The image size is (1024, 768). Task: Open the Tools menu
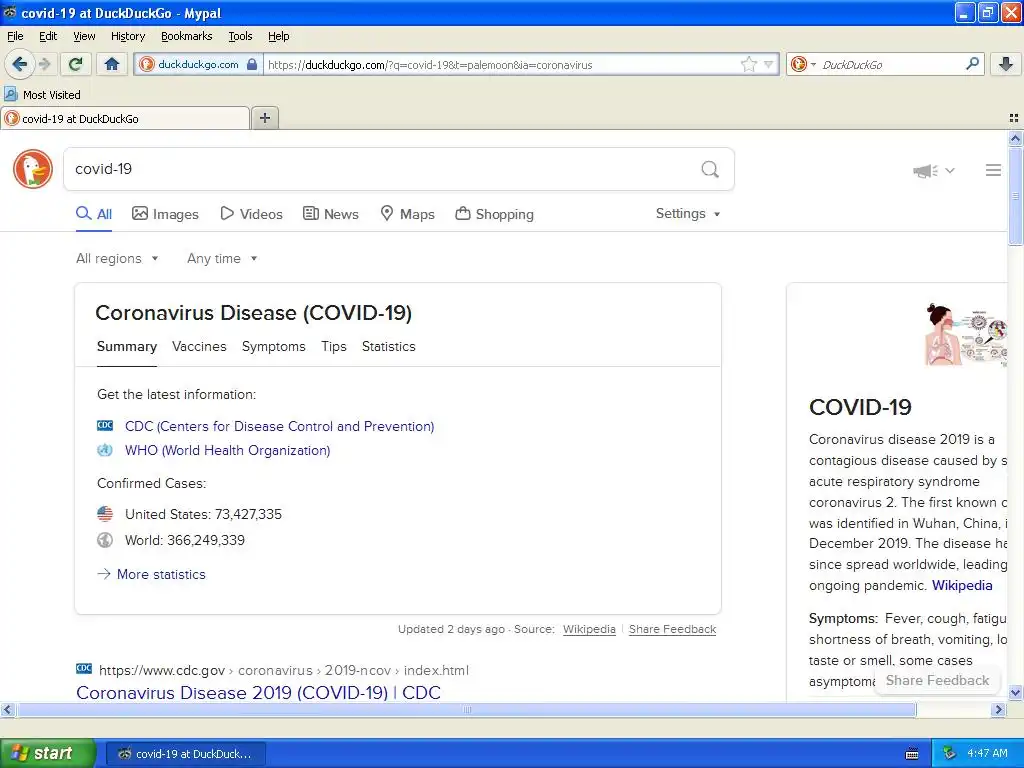240,36
